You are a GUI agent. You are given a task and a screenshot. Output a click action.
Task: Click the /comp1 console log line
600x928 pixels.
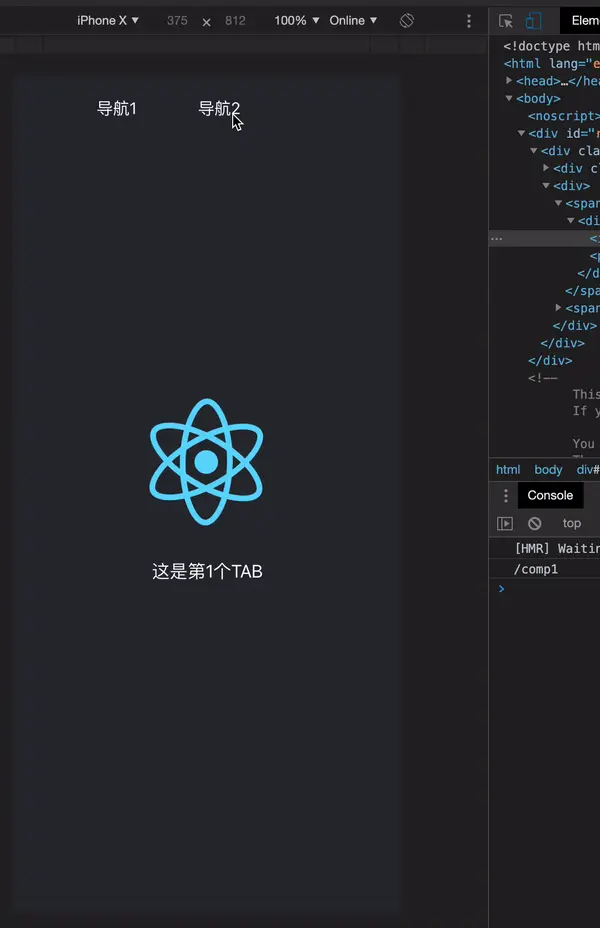(x=536, y=569)
